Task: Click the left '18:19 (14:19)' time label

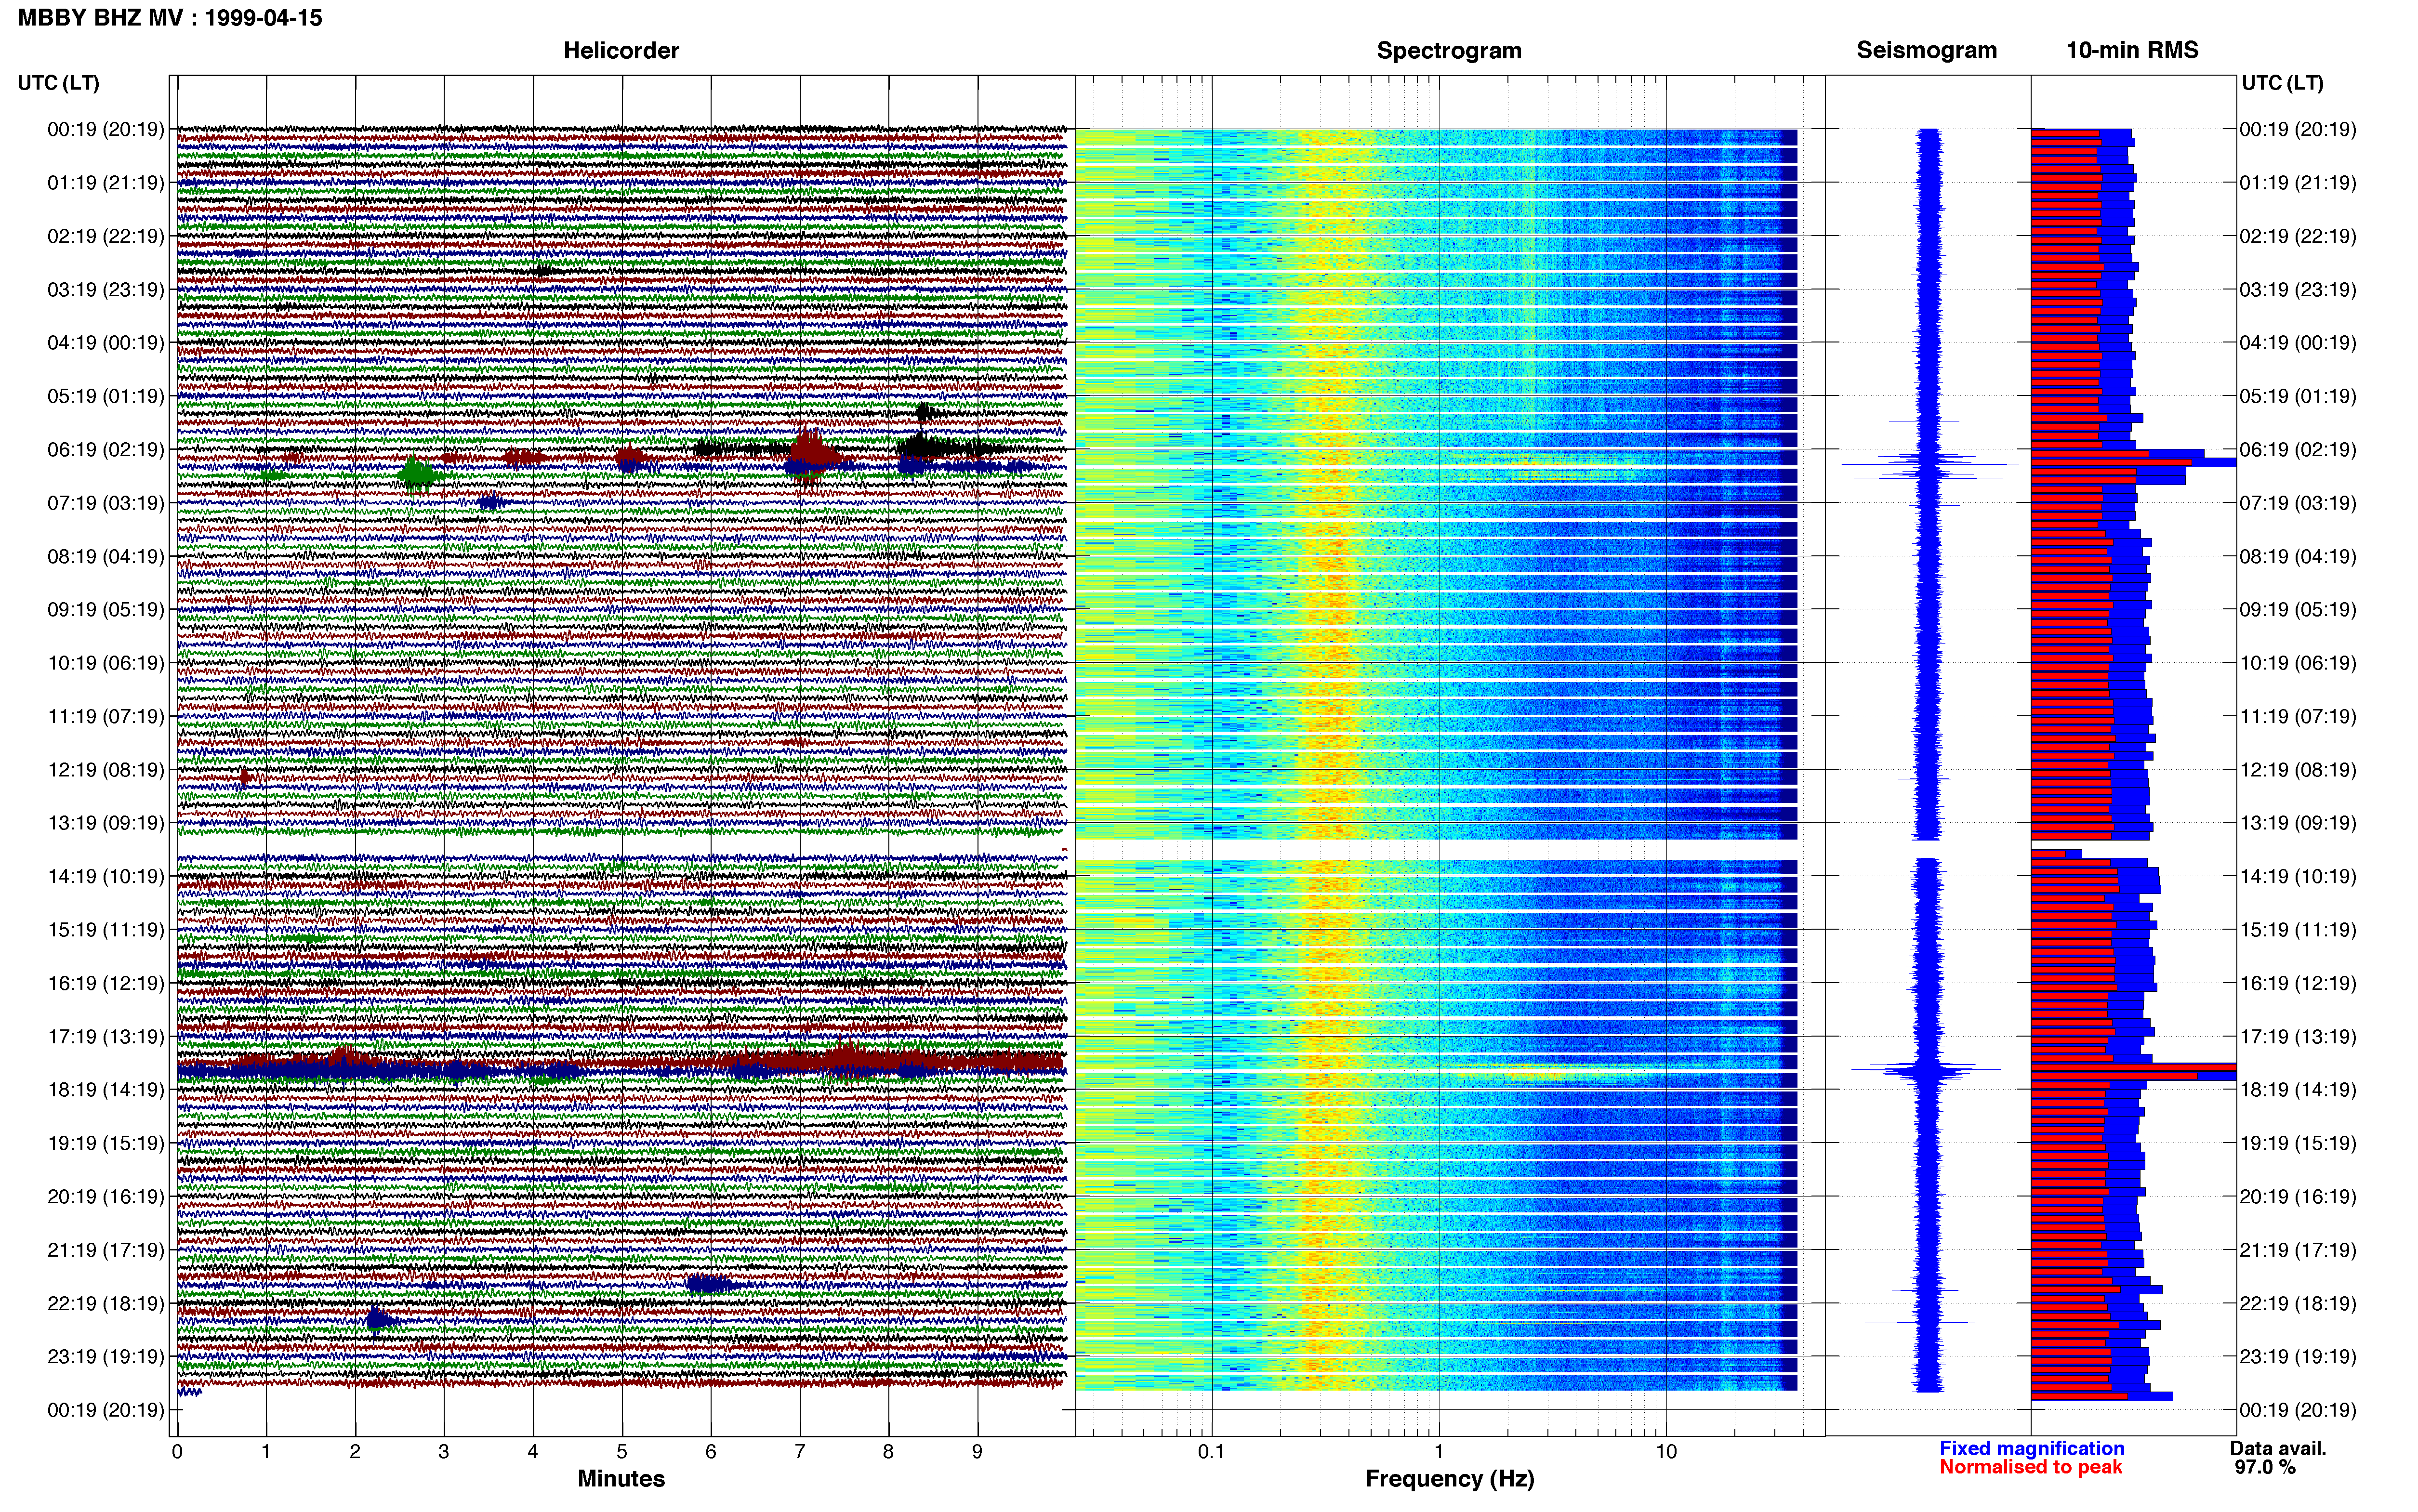Action: click(105, 1090)
